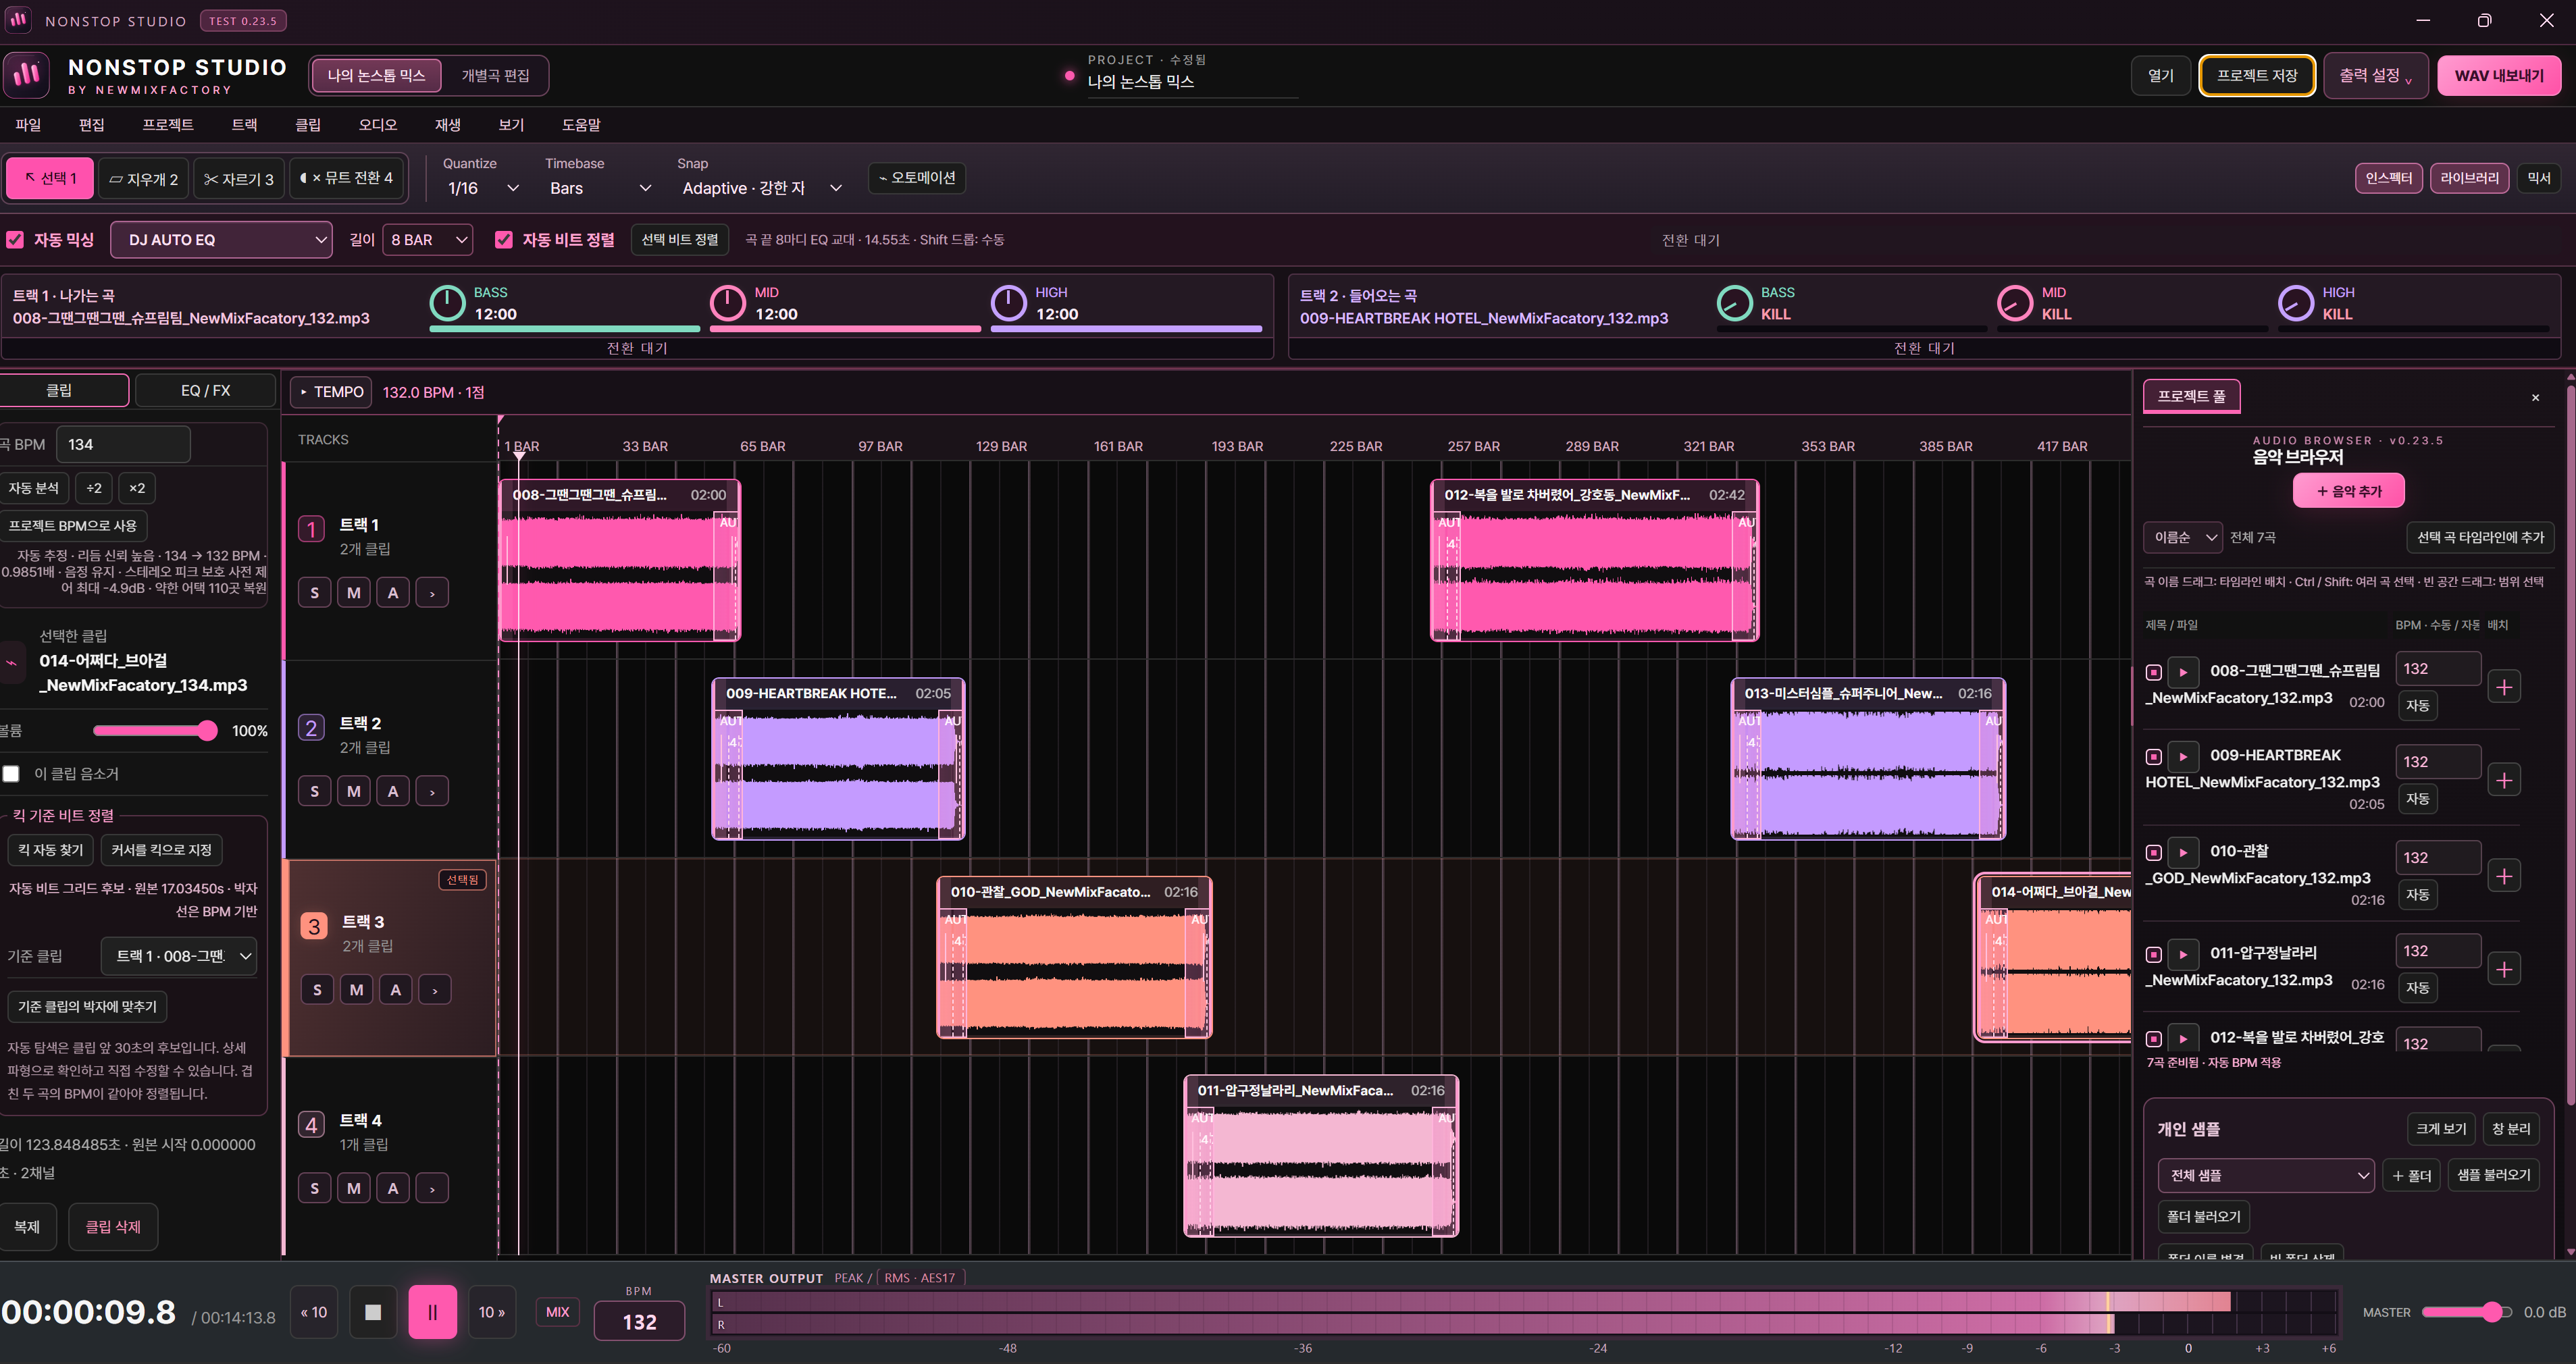Image resolution: width=2576 pixels, height=1364 pixels.
Task: Expand the TEMPO lane
Action: [331, 392]
